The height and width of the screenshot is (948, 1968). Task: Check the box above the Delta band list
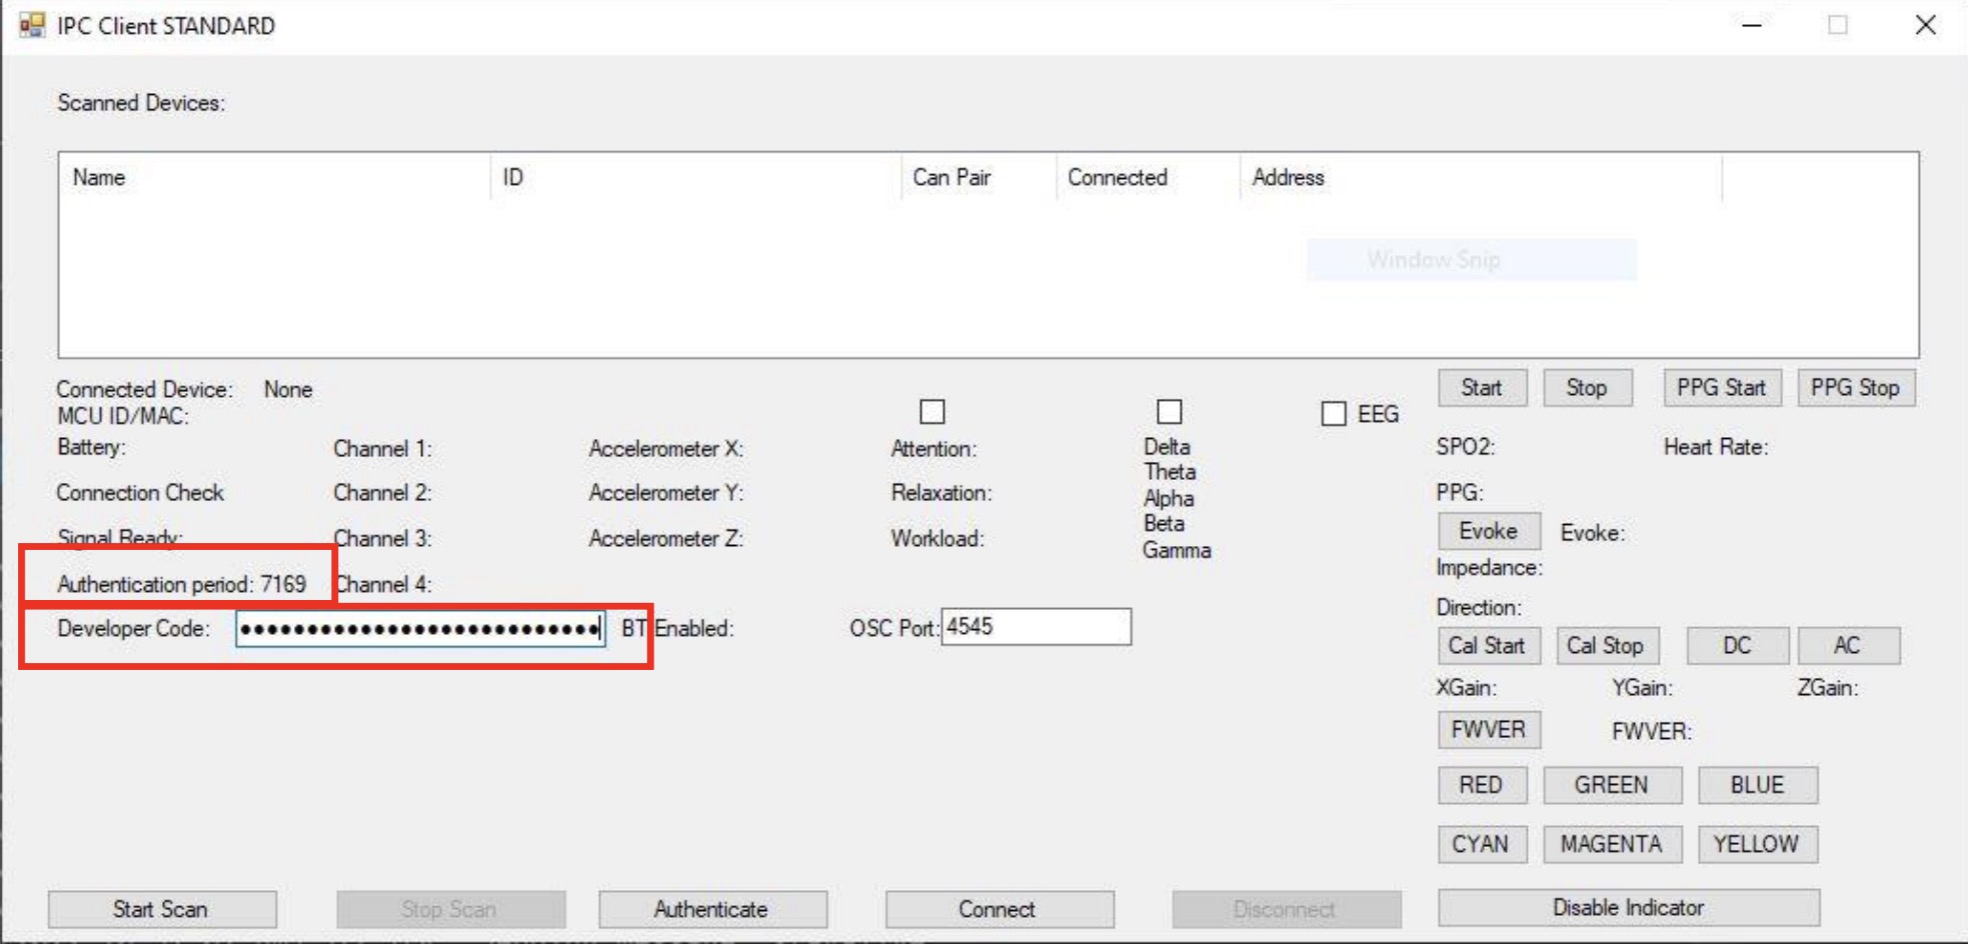[x=1168, y=411]
